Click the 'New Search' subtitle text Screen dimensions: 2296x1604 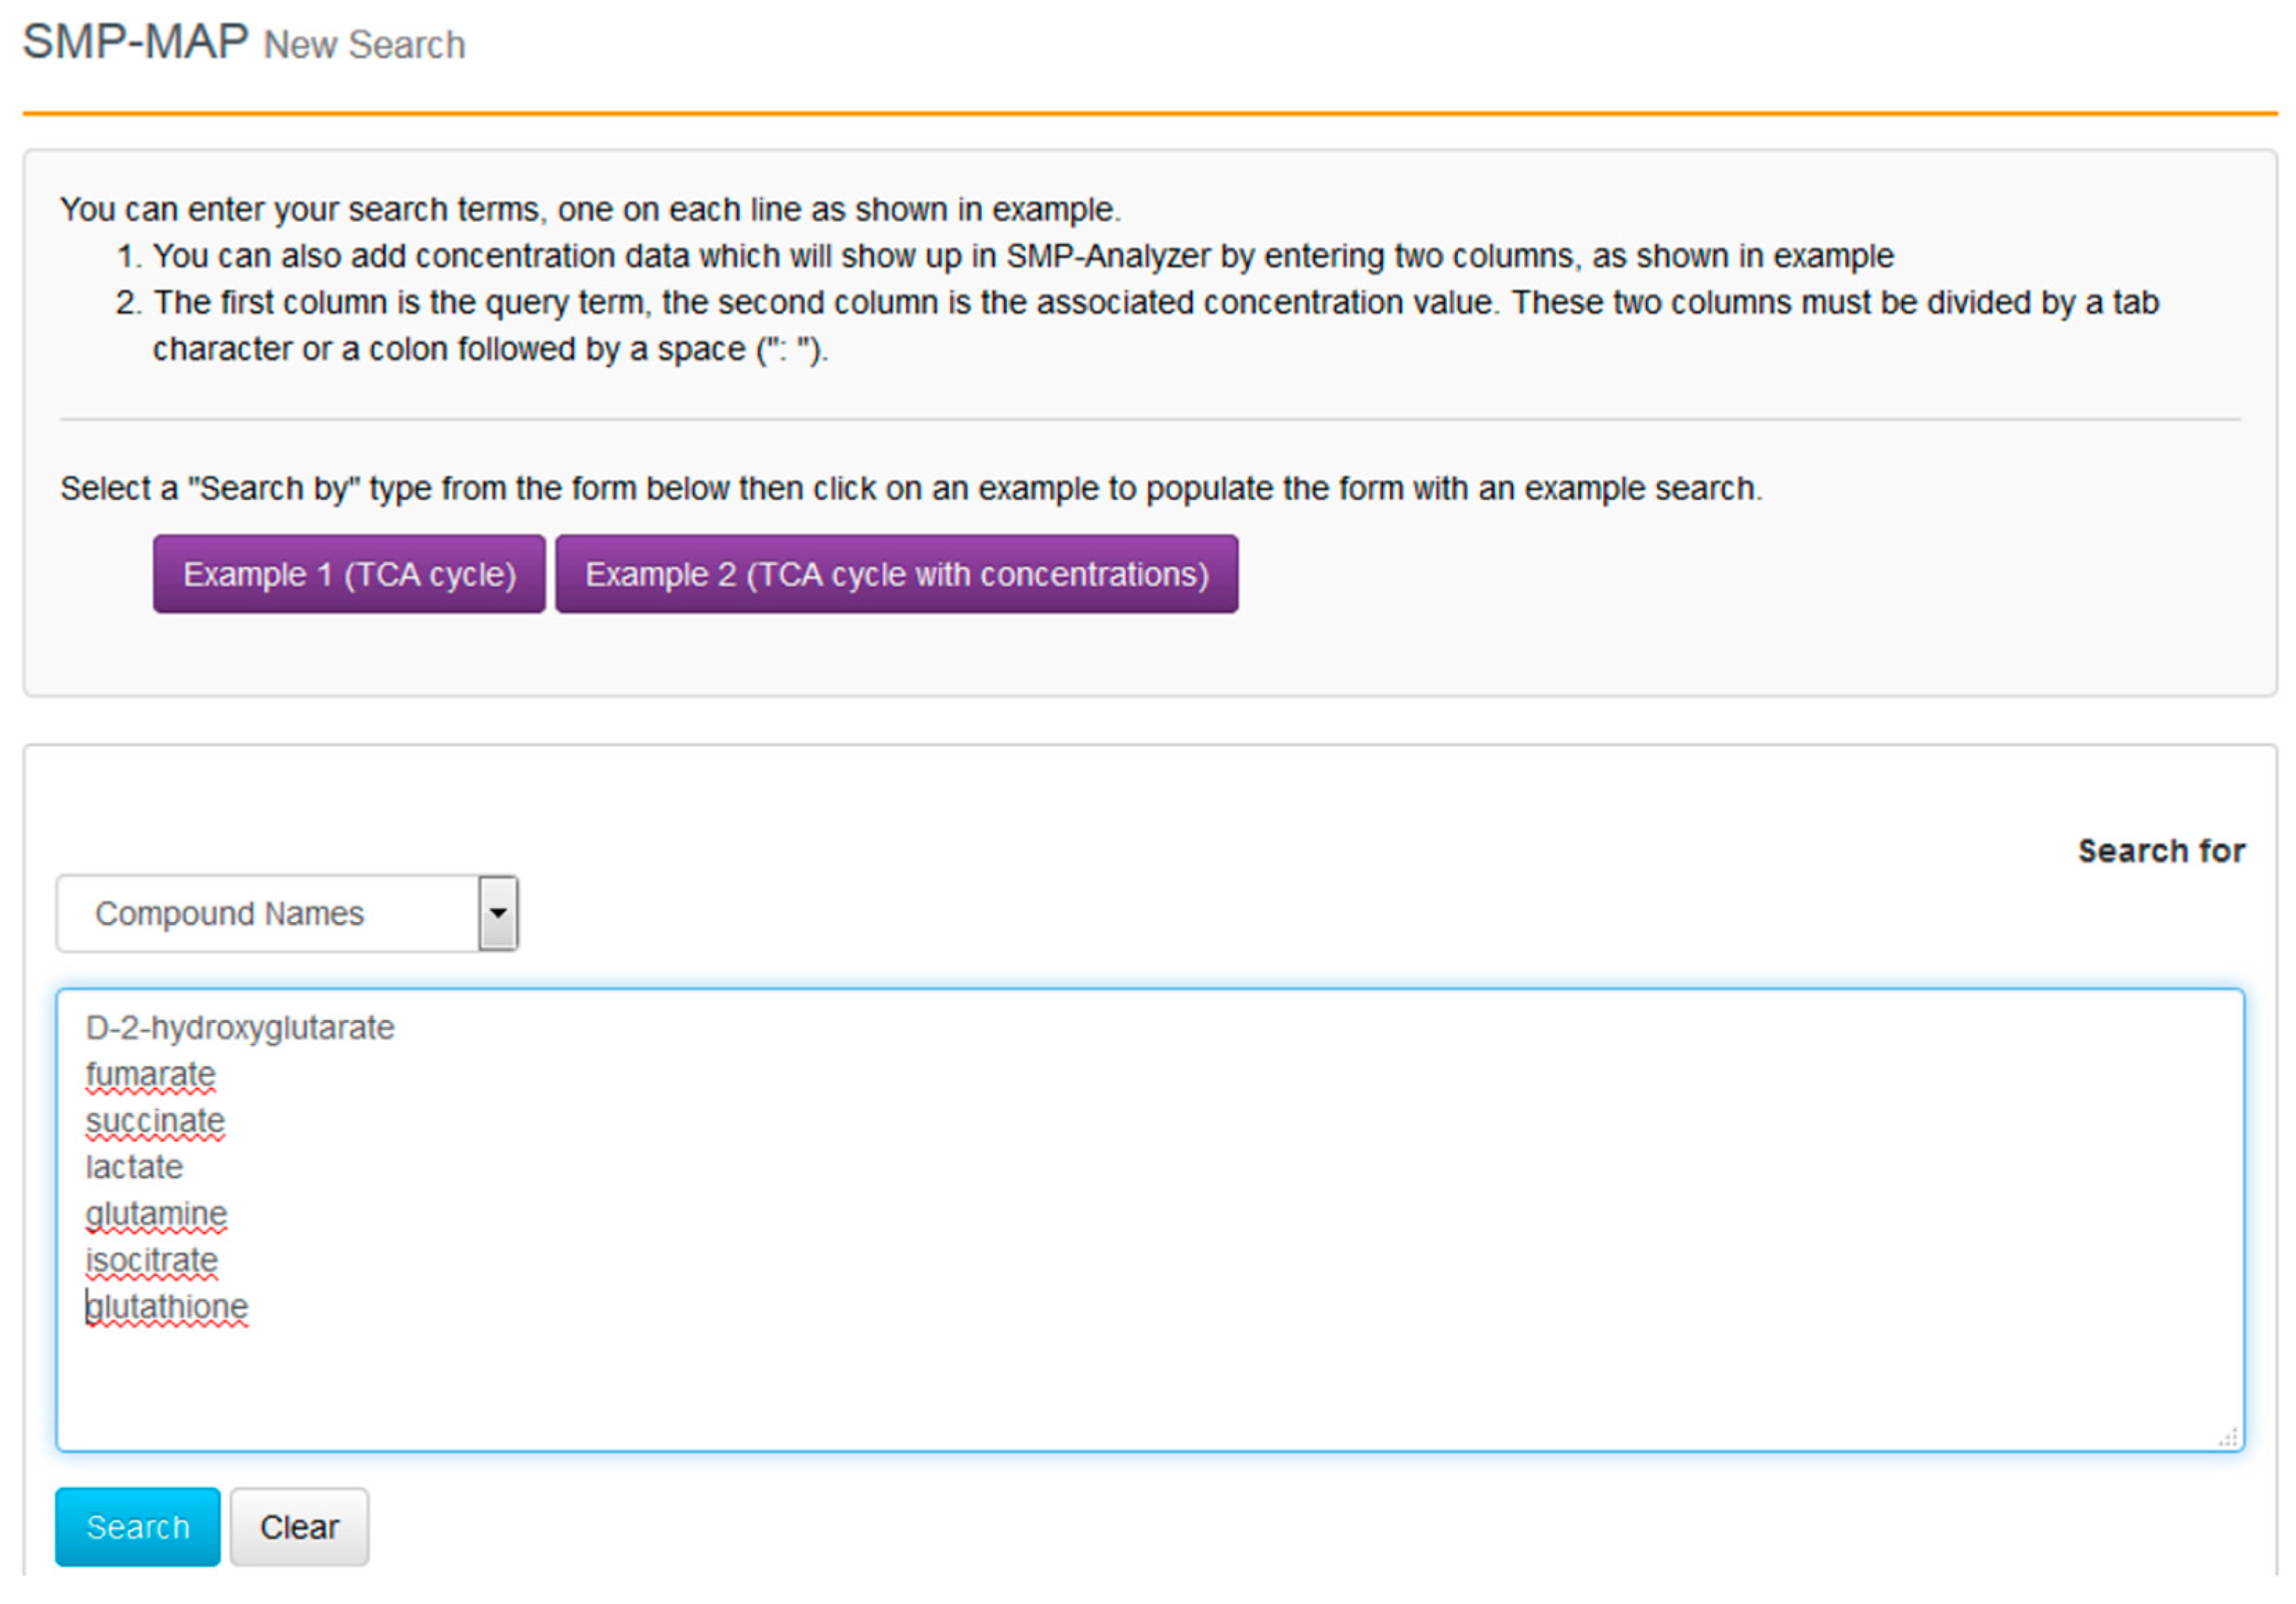point(364,45)
